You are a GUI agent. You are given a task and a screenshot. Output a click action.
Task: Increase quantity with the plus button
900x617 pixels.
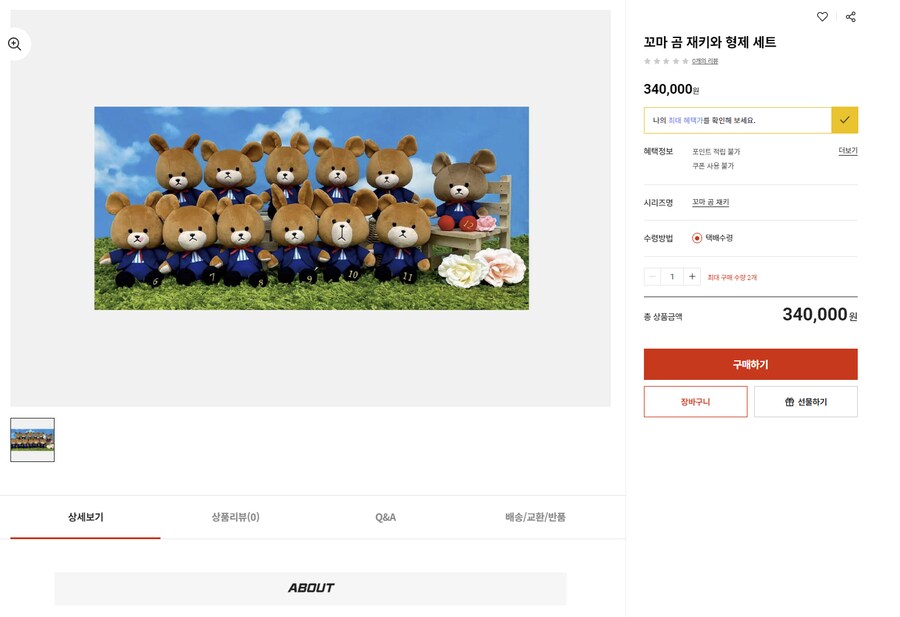(692, 276)
